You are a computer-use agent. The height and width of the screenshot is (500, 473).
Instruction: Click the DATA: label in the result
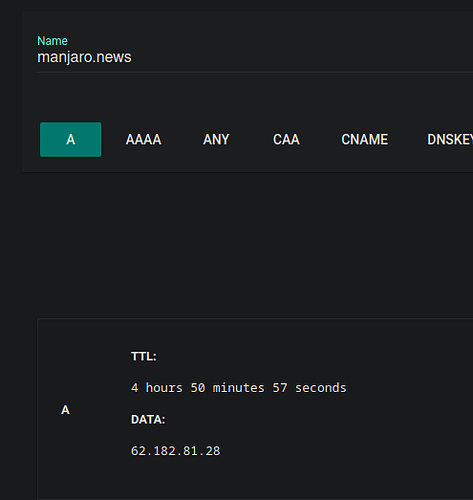pyautogui.click(x=148, y=419)
